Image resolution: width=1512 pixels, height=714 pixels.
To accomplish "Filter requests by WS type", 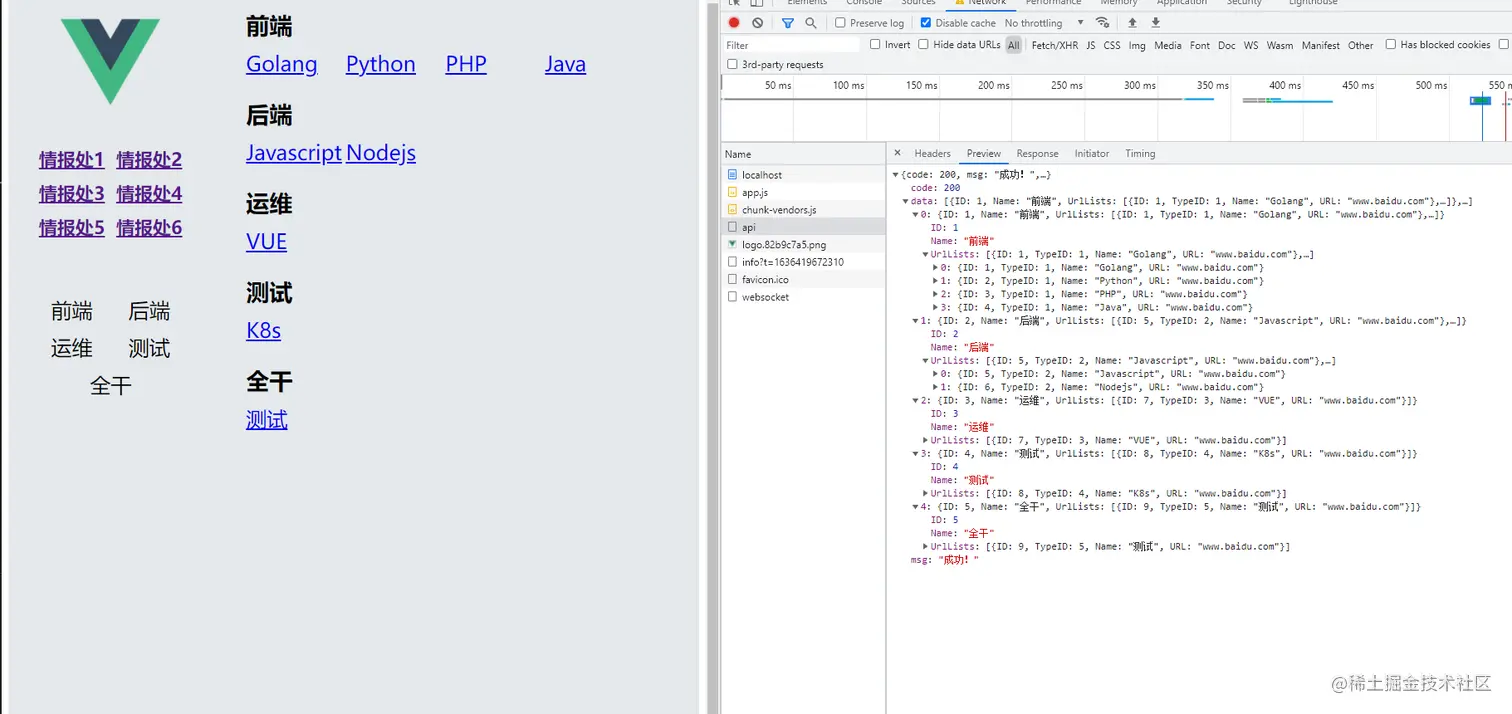I will pos(1251,45).
